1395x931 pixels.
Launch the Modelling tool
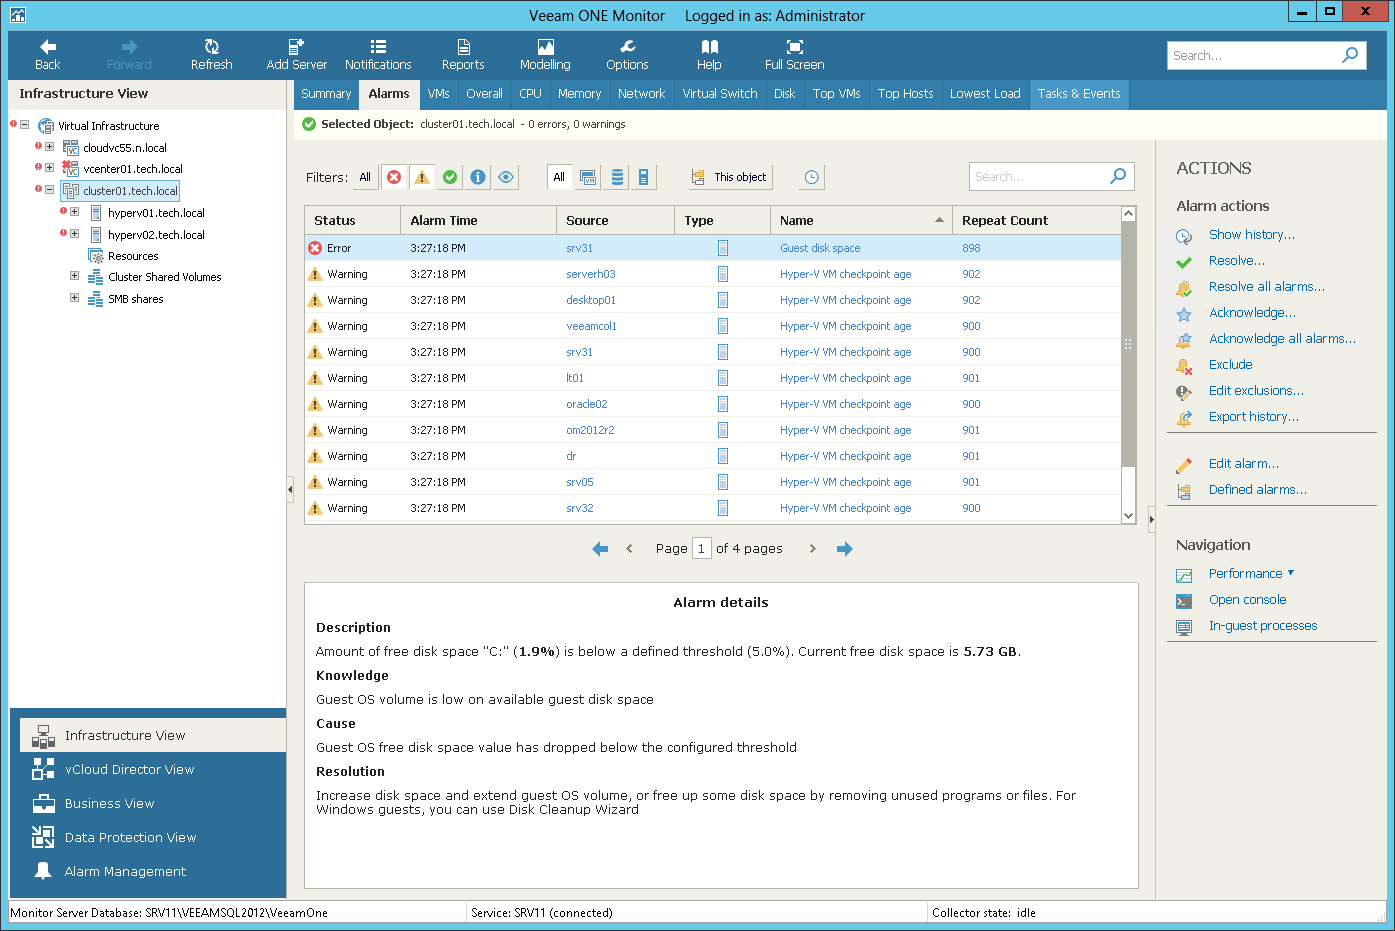545,55
